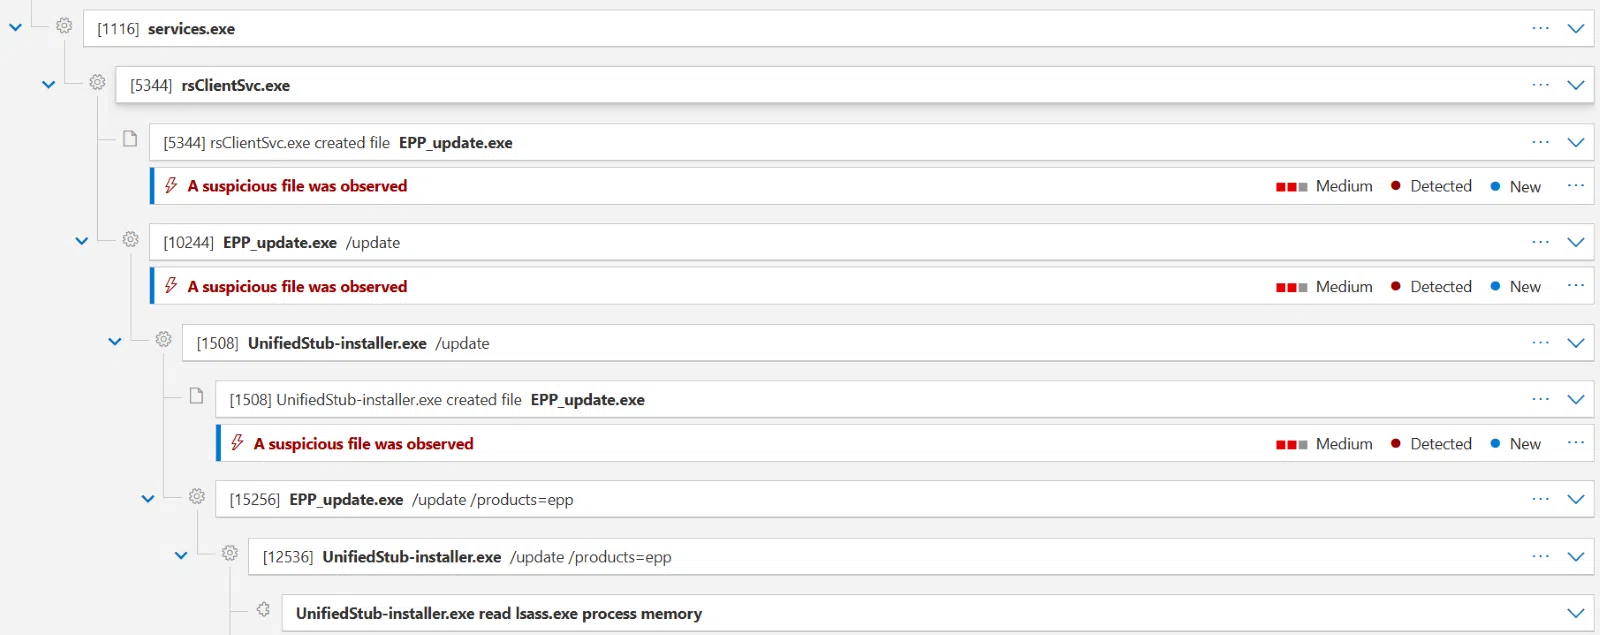
Task: Click the gear icon beside rsClientSvc.exe process
Action: pos(97,82)
